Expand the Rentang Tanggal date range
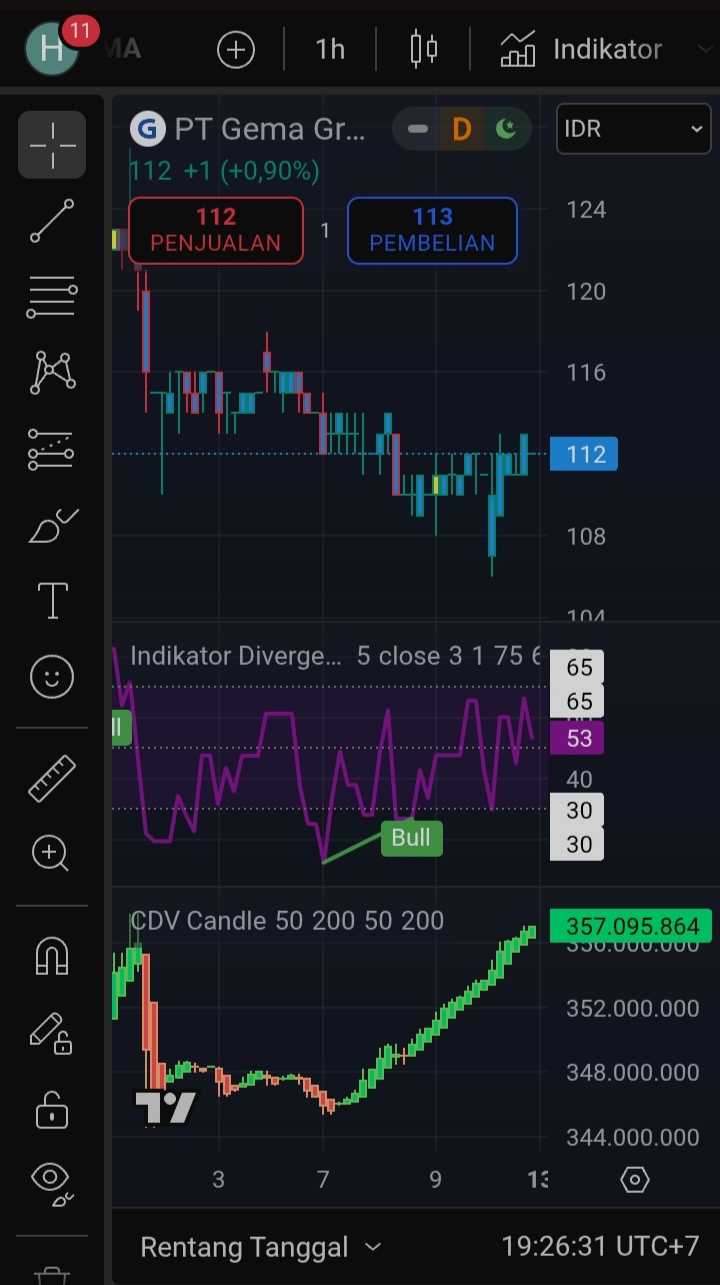Screen dimensions: 720x1285 coord(260,1247)
